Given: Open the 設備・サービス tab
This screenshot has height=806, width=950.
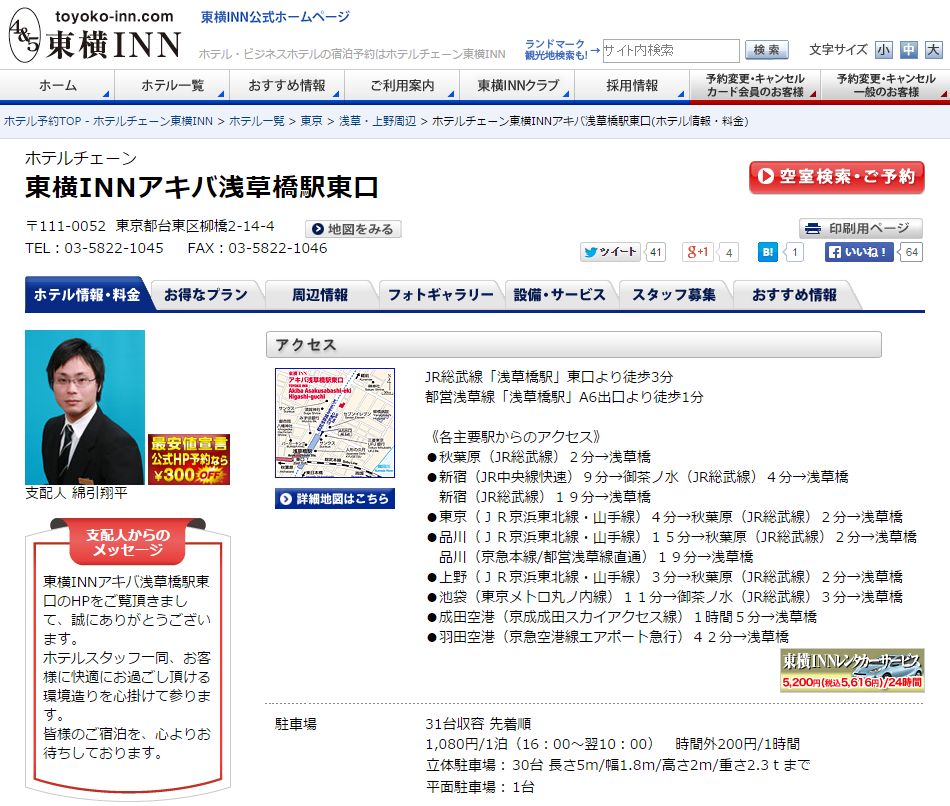Looking at the screenshot, I should pyautogui.click(x=559, y=295).
